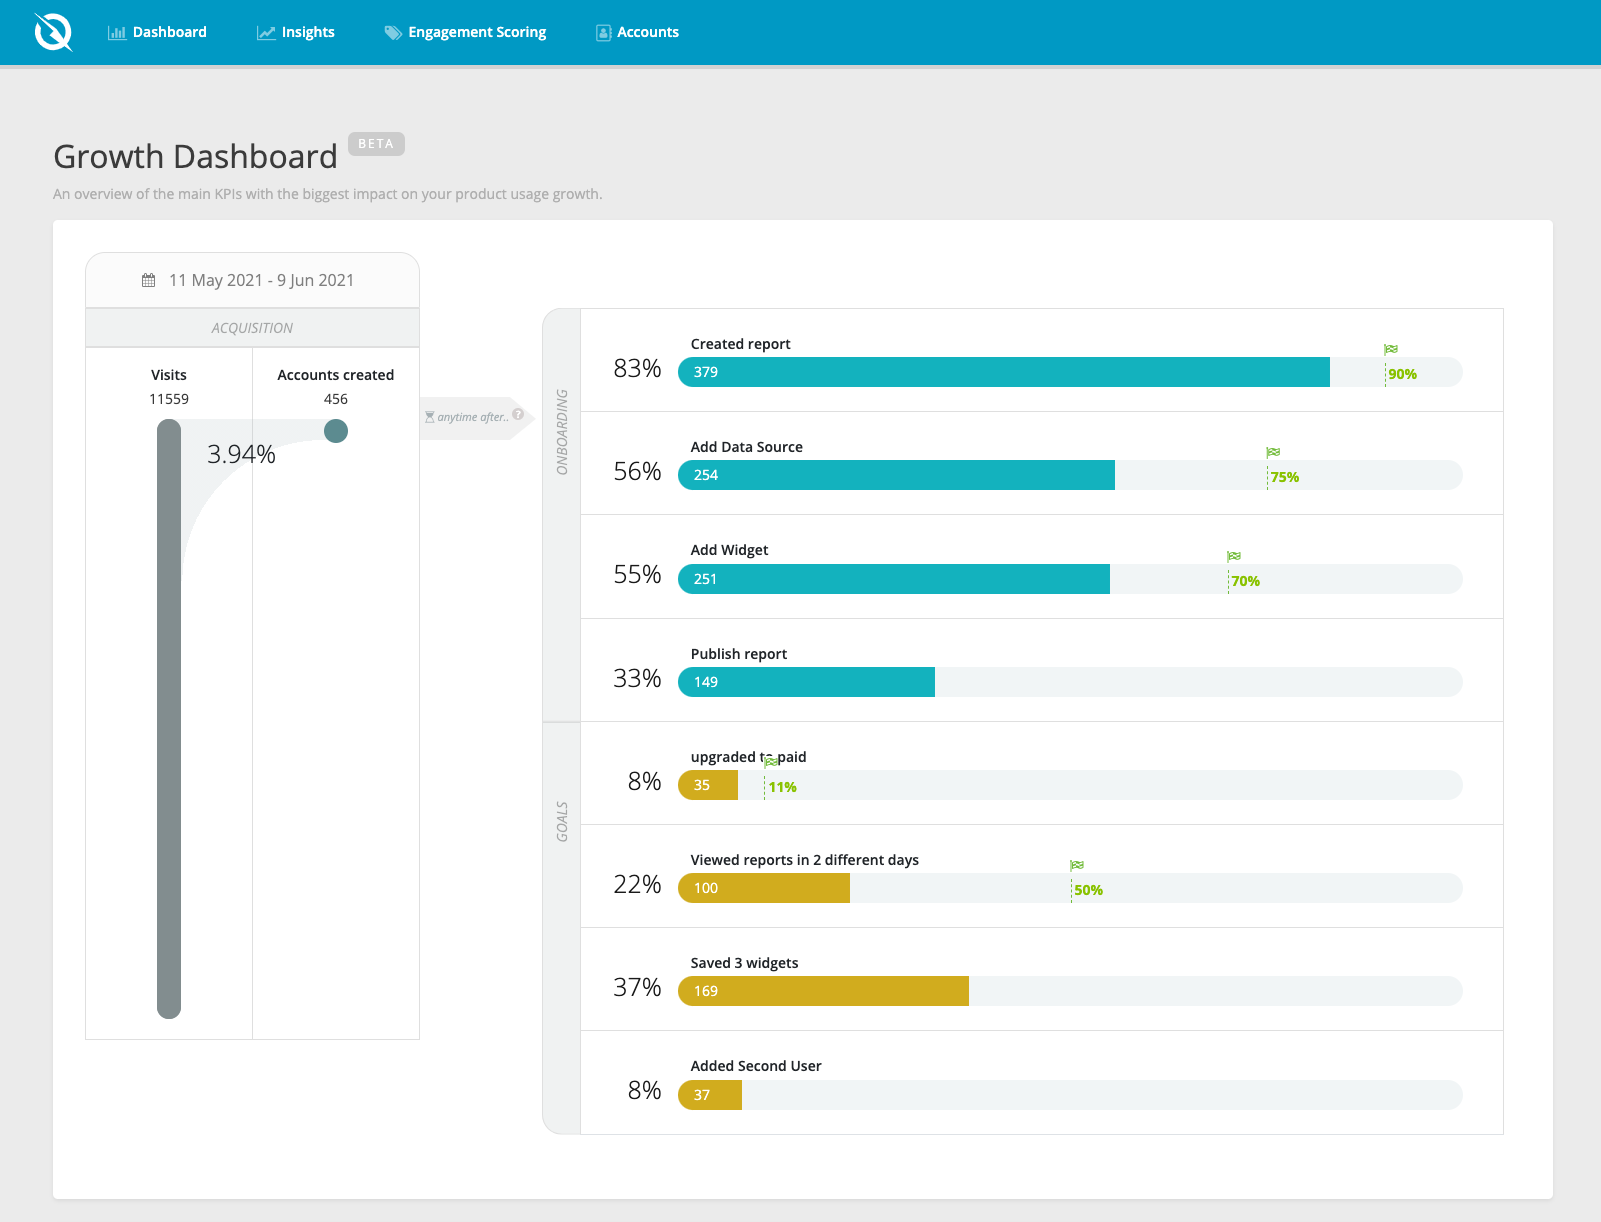
Task: Open the Dashboard menu item
Action: point(157,32)
